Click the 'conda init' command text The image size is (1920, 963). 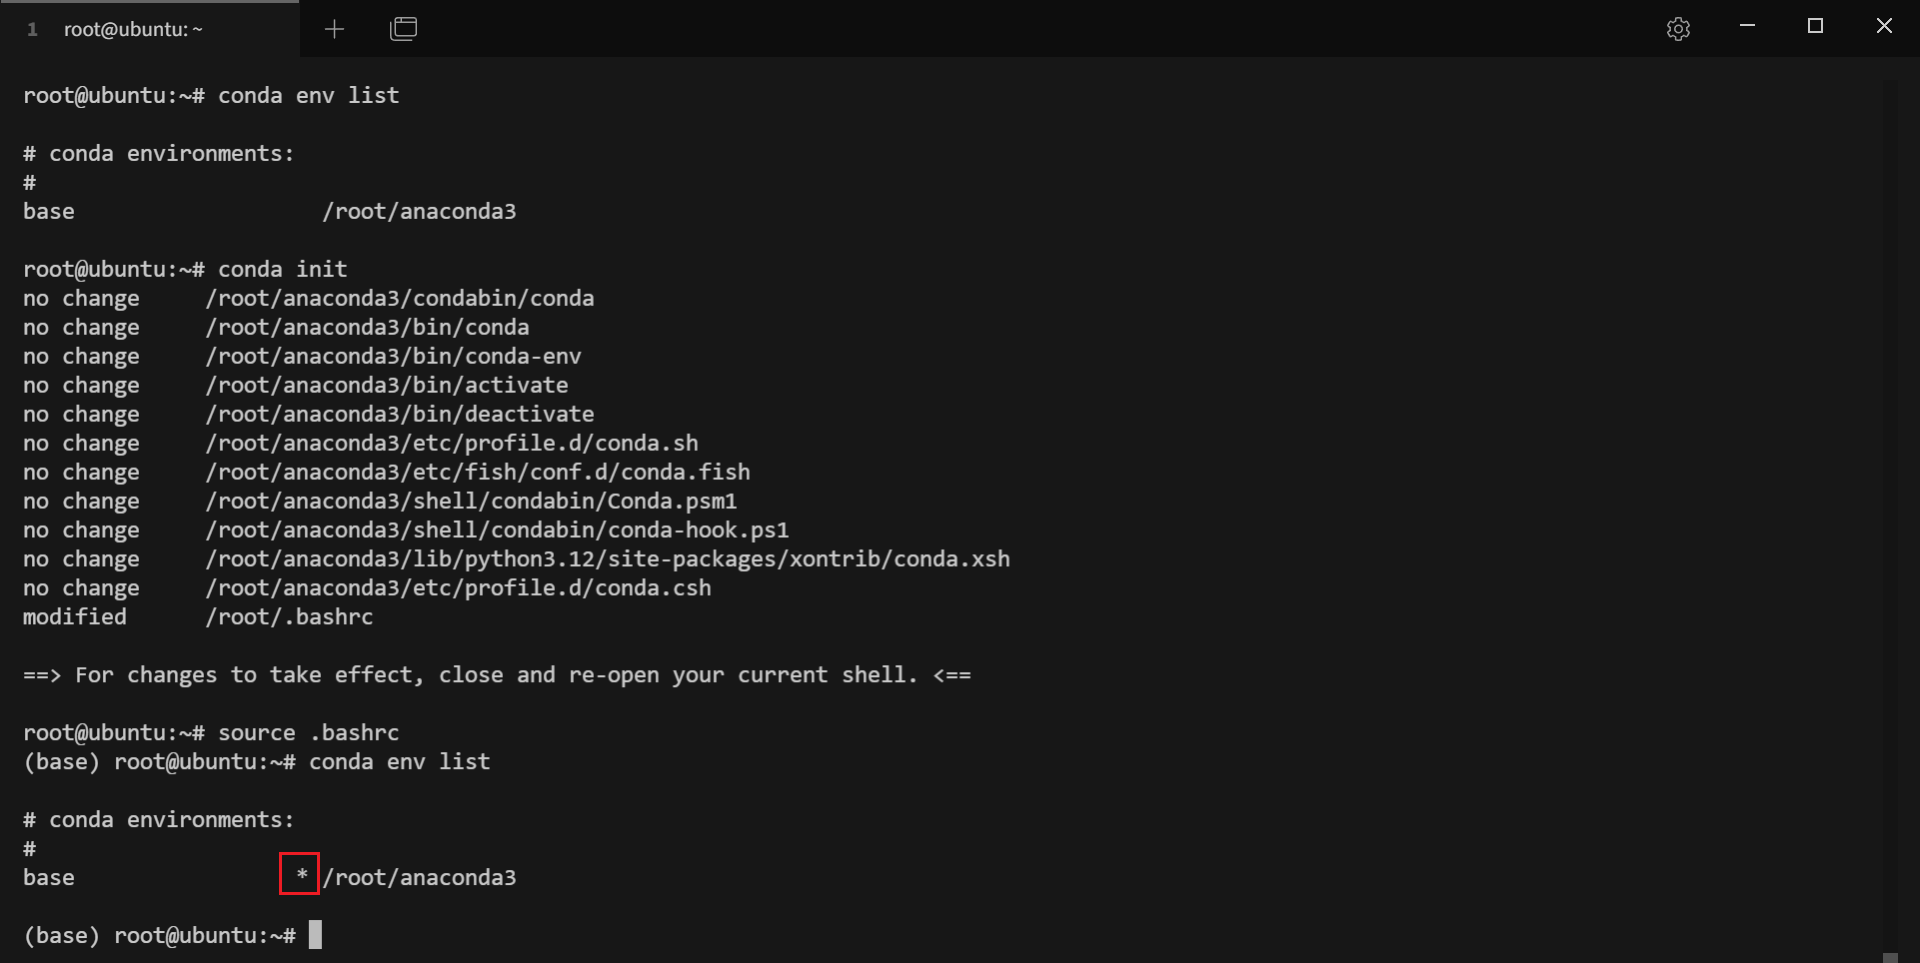[x=282, y=269]
